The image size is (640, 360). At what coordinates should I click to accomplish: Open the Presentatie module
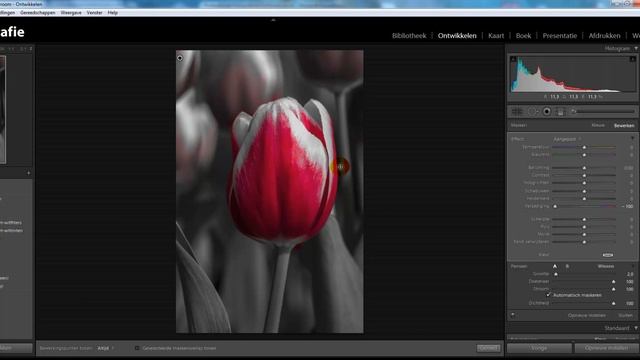[x=560, y=36]
